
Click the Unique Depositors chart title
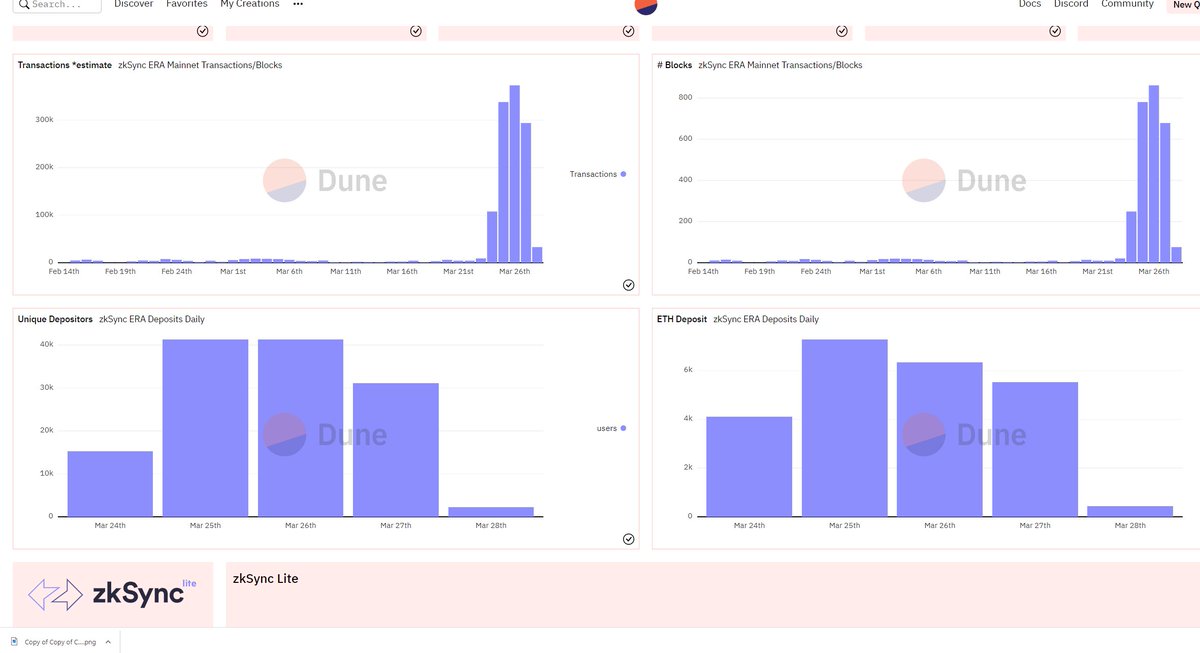55,319
